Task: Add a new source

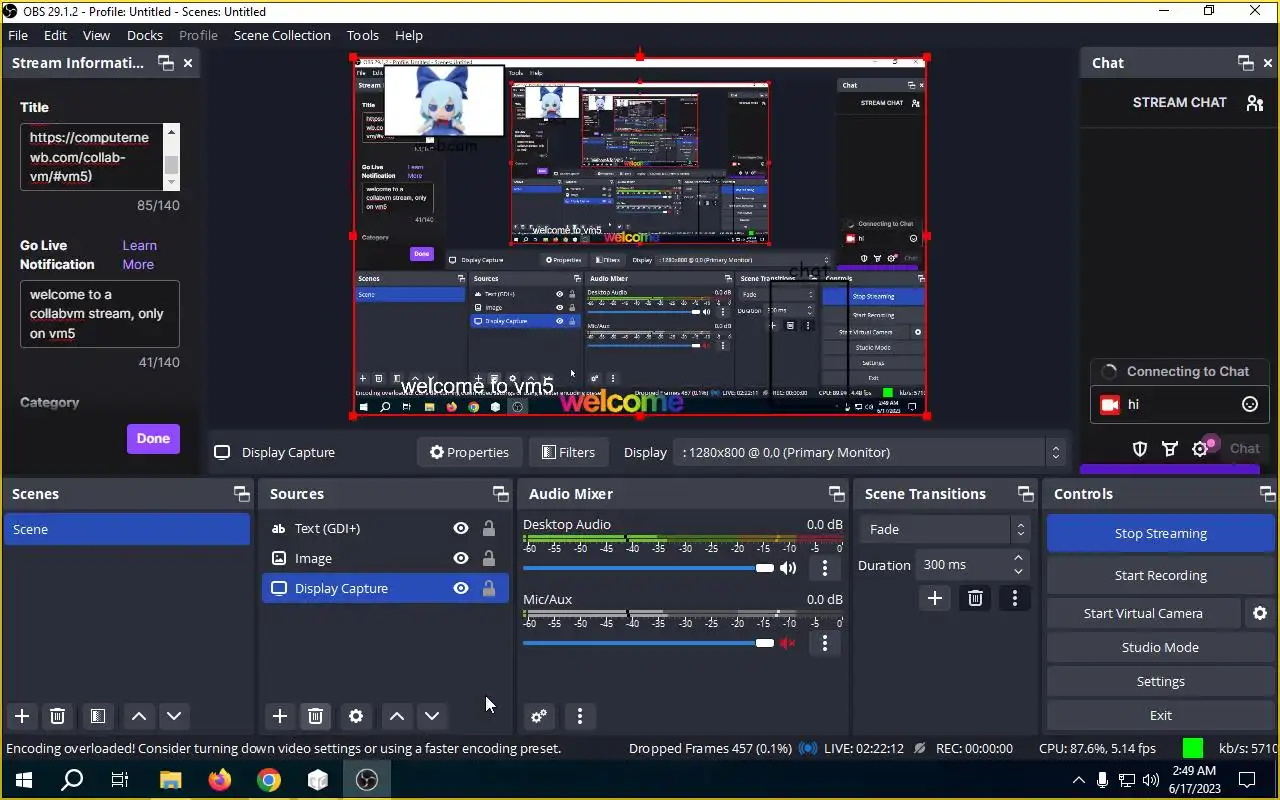Action: [x=280, y=716]
